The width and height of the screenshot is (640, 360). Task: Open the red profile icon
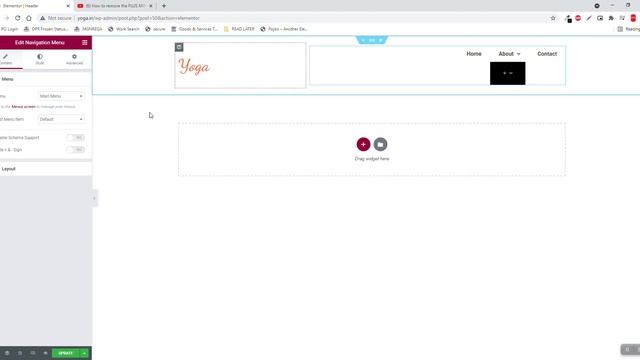[633, 18]
